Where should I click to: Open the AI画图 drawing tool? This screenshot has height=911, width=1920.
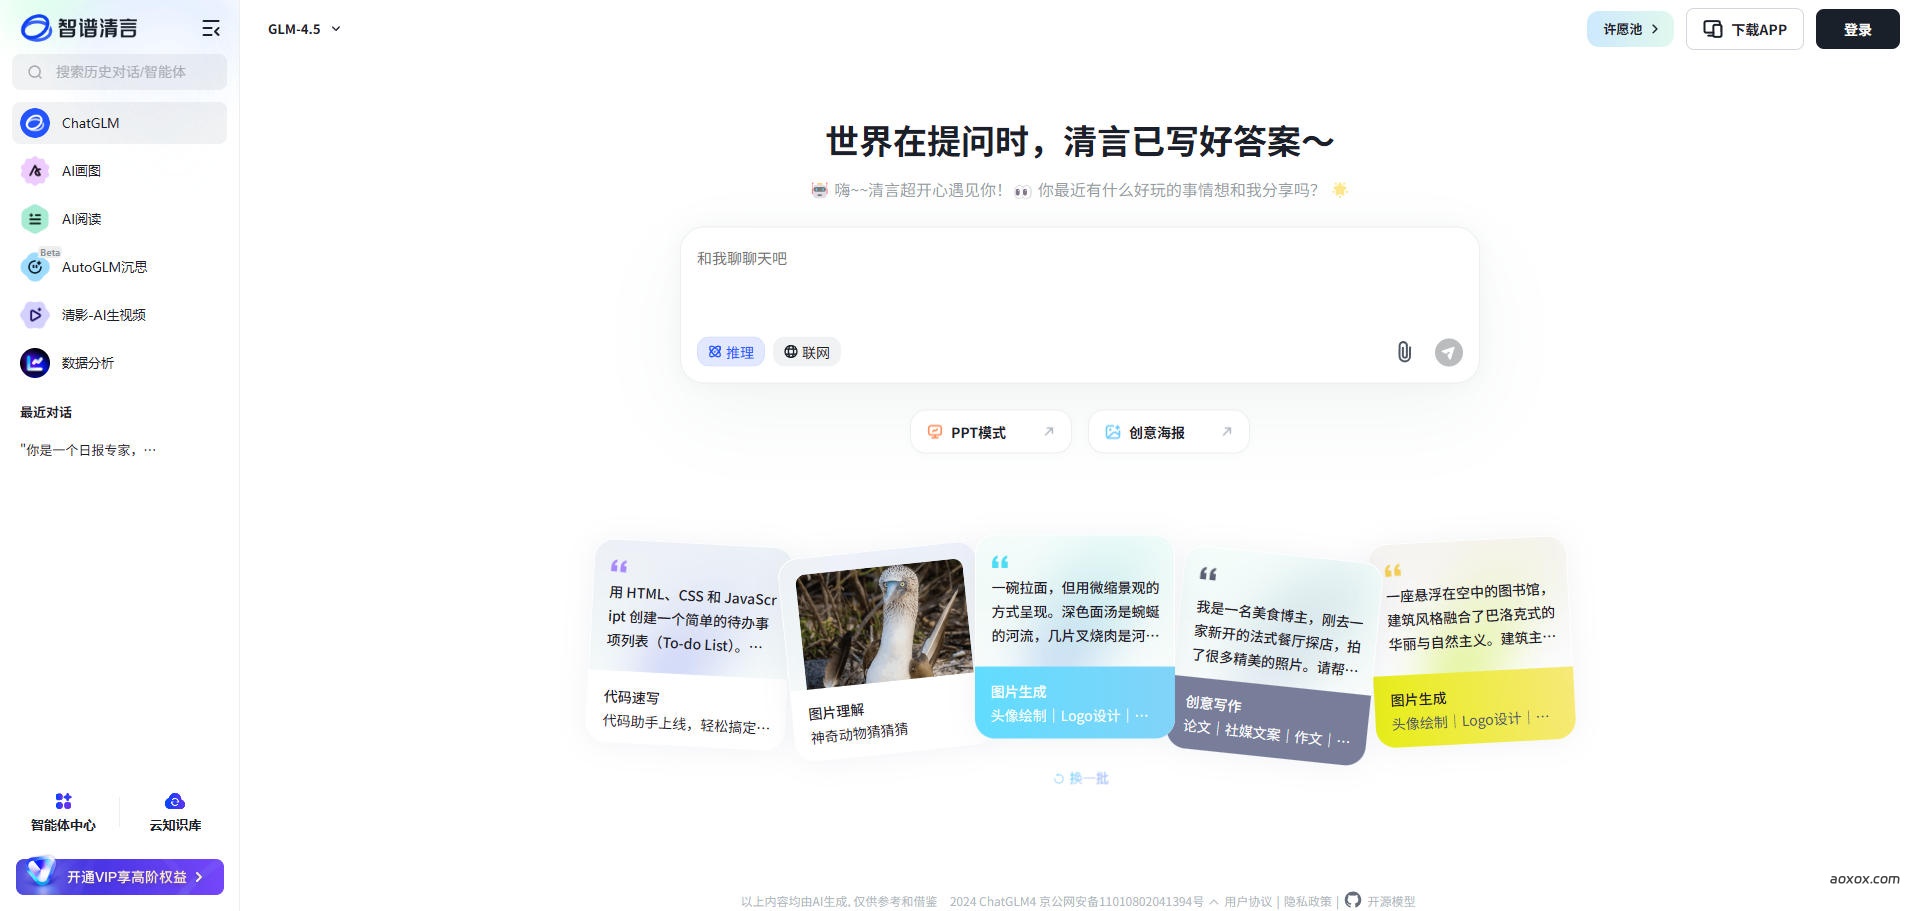tap(80, 171)
